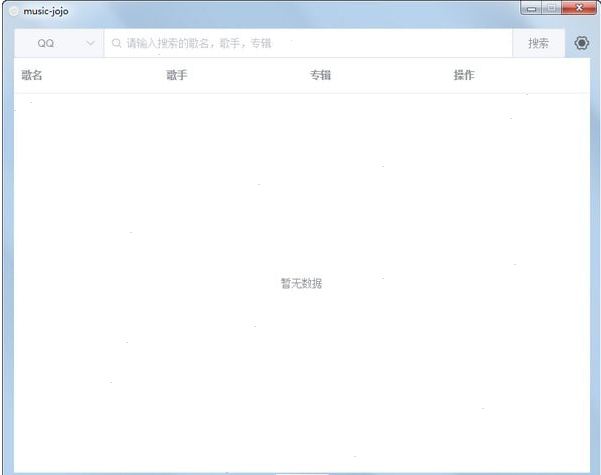Click the 暂无数据 empty-state text

coord(301,283)
